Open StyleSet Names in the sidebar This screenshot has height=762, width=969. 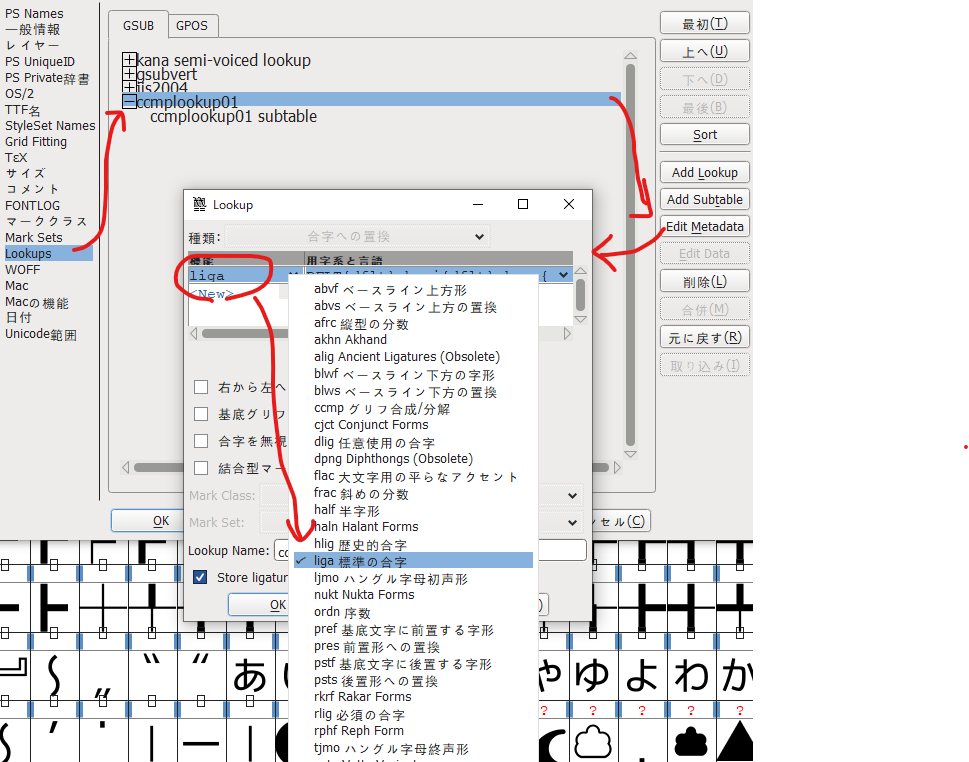point(50,125)
